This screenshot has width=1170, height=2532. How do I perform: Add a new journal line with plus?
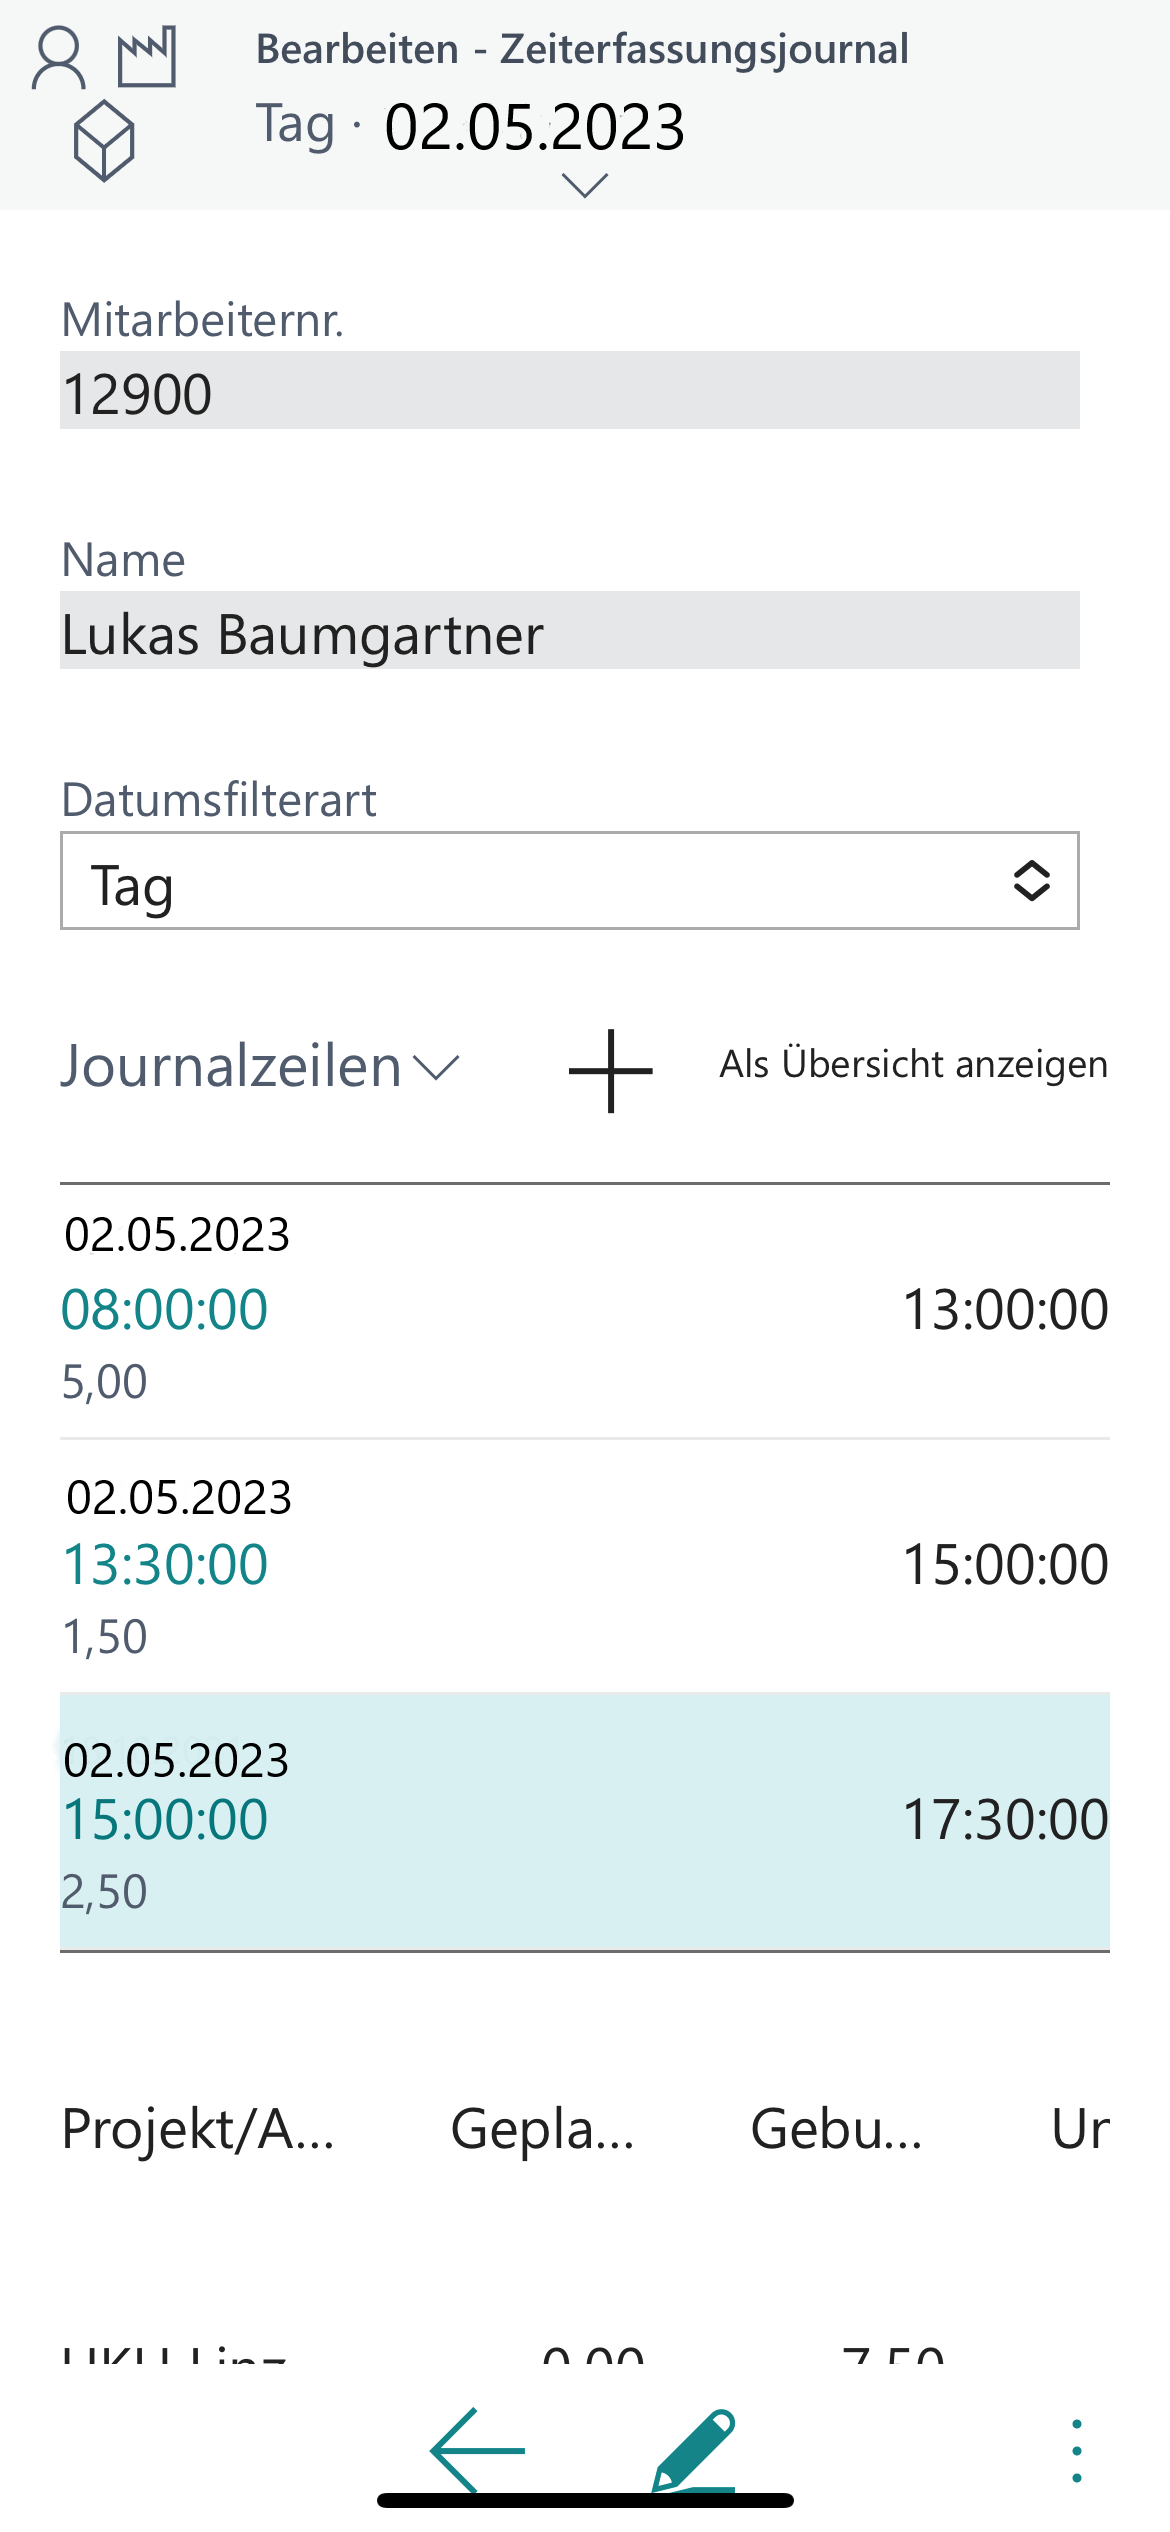tap(610, 1070)
